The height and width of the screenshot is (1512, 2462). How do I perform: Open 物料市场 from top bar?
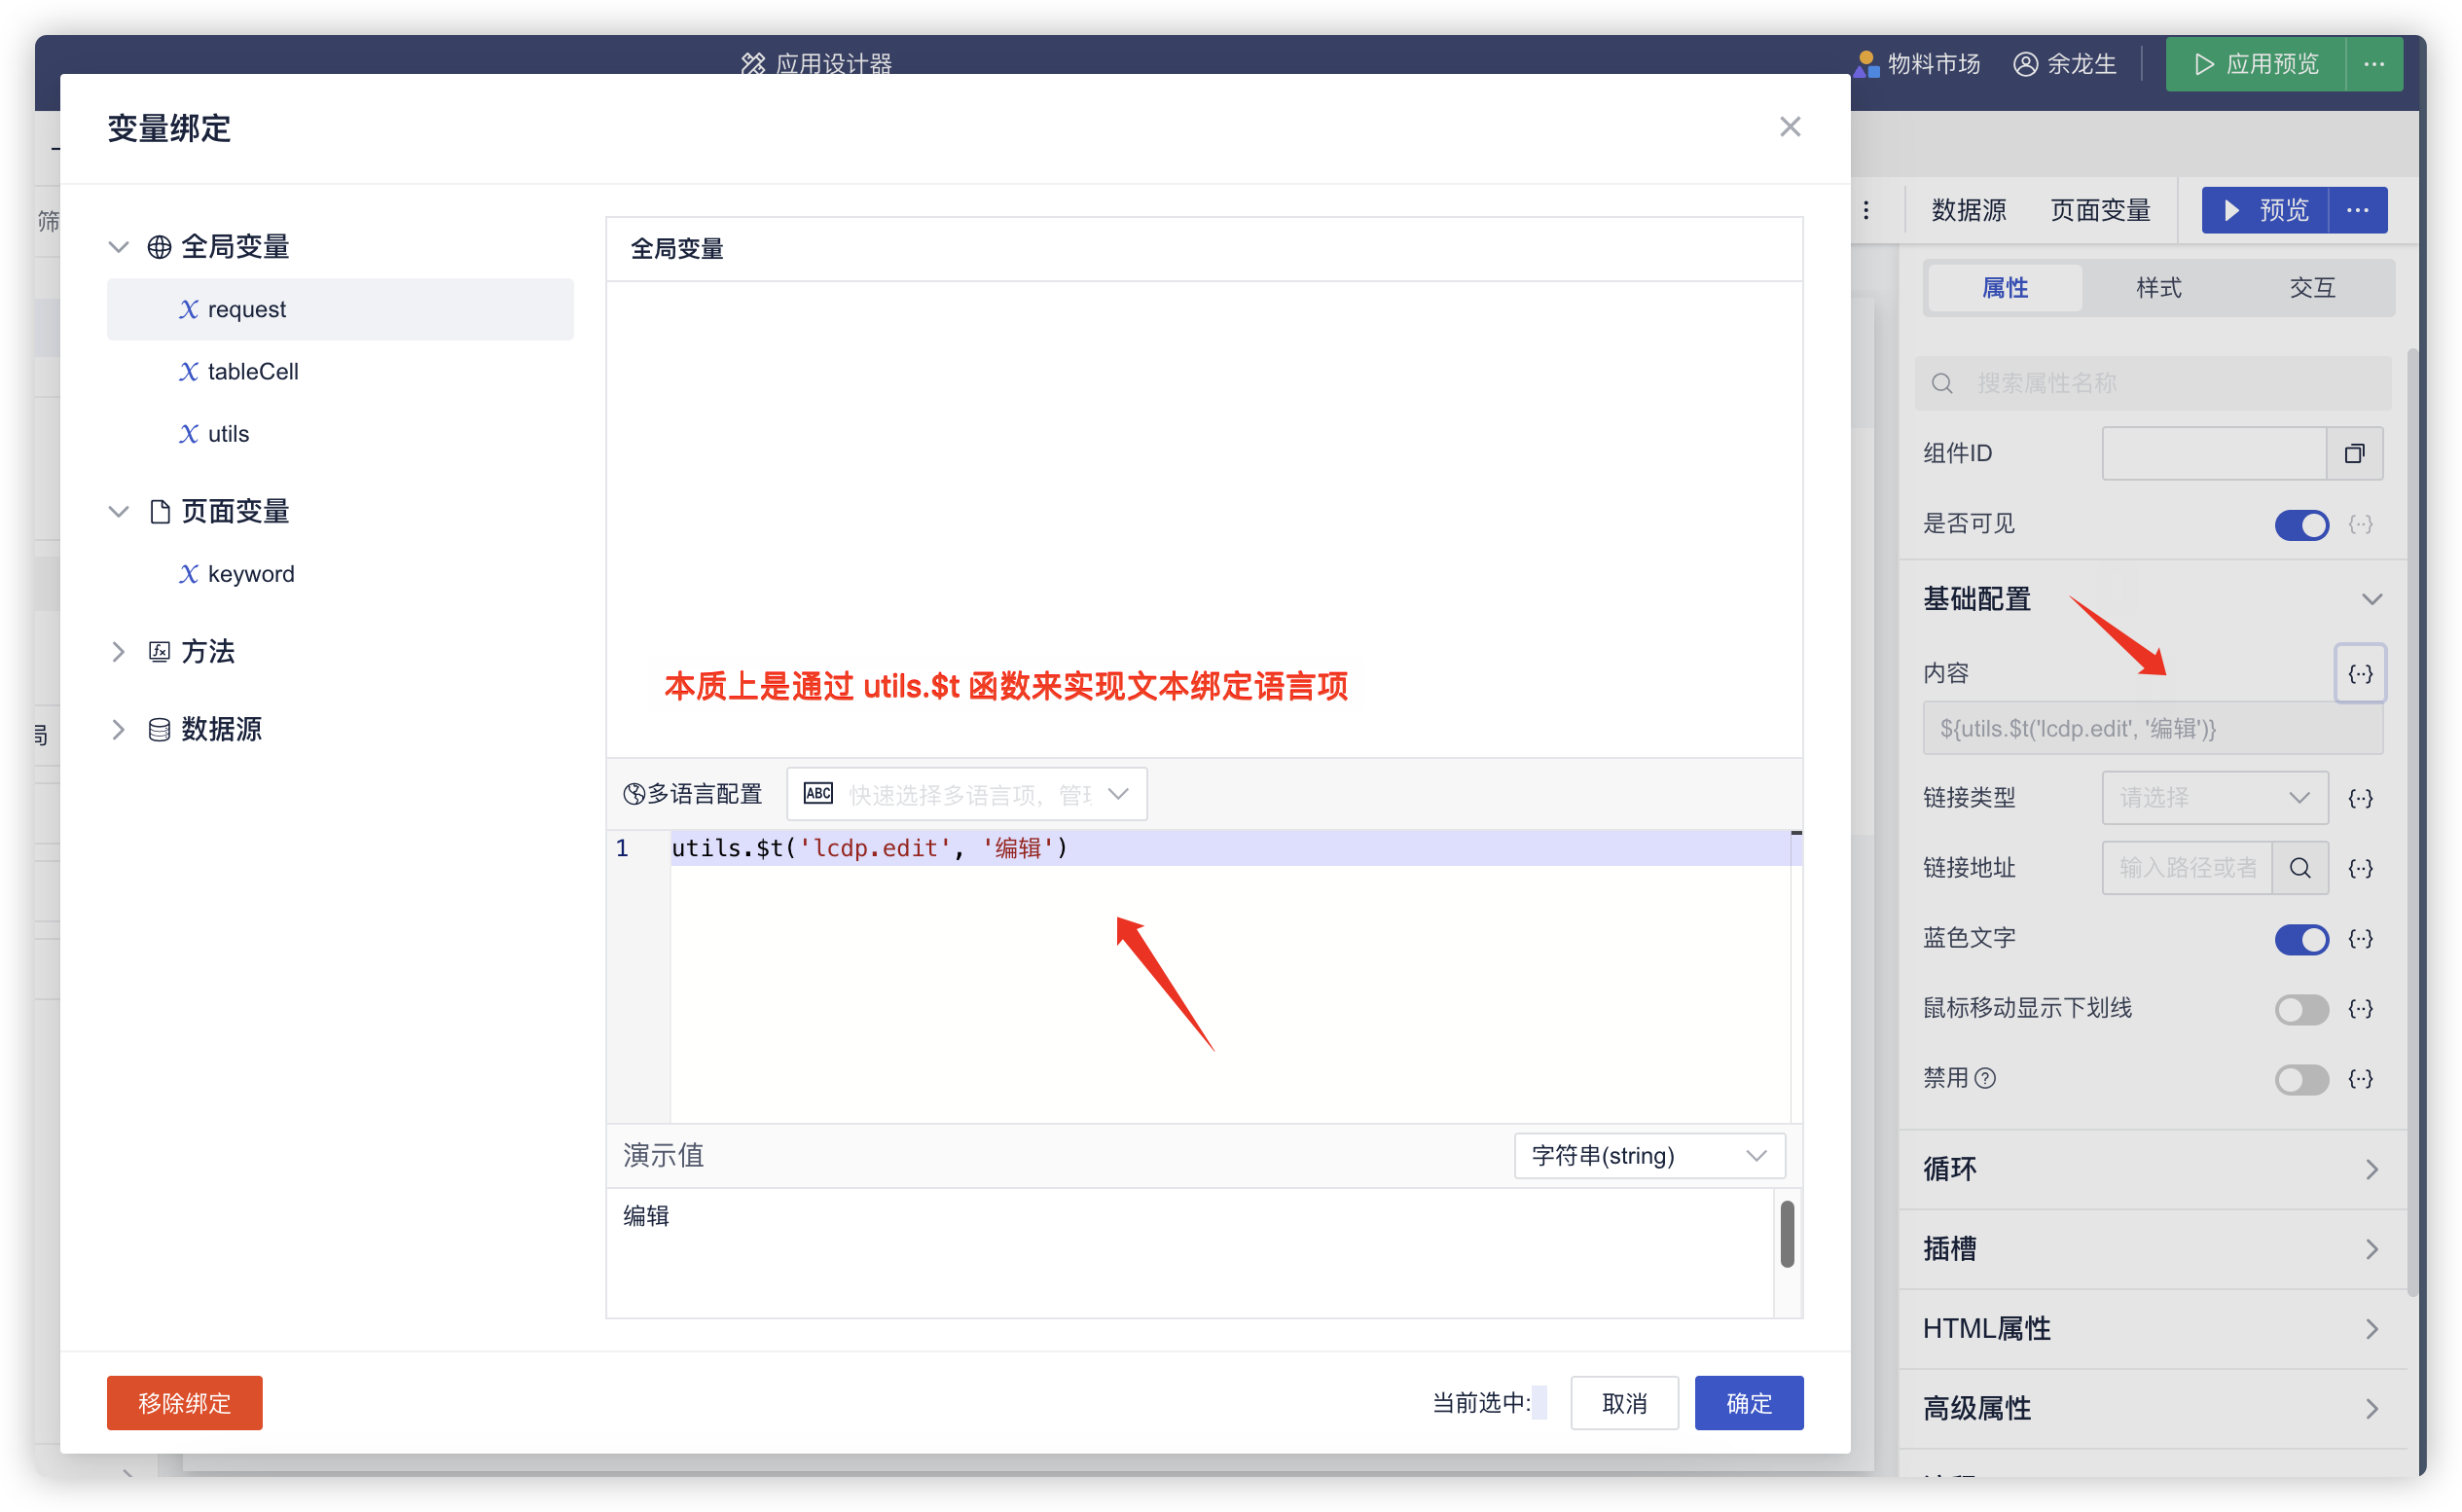coord(1917,65)
